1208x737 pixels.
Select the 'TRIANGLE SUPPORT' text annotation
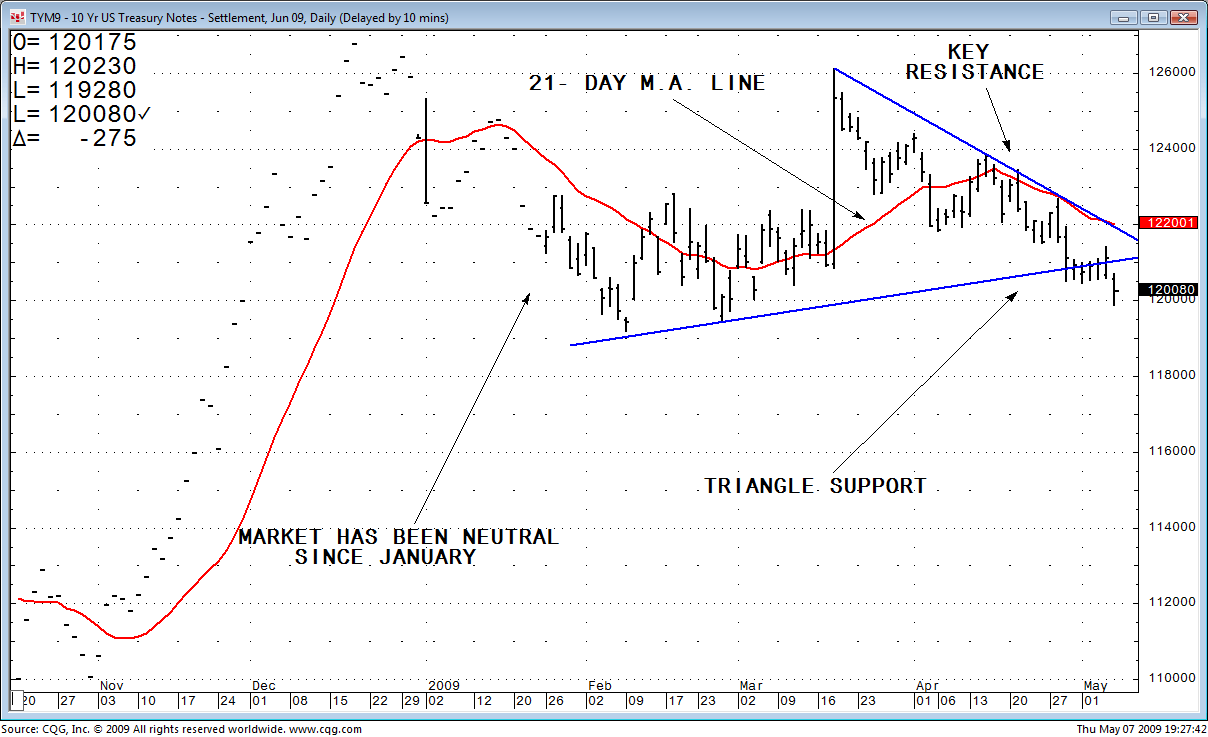[815, 486]
